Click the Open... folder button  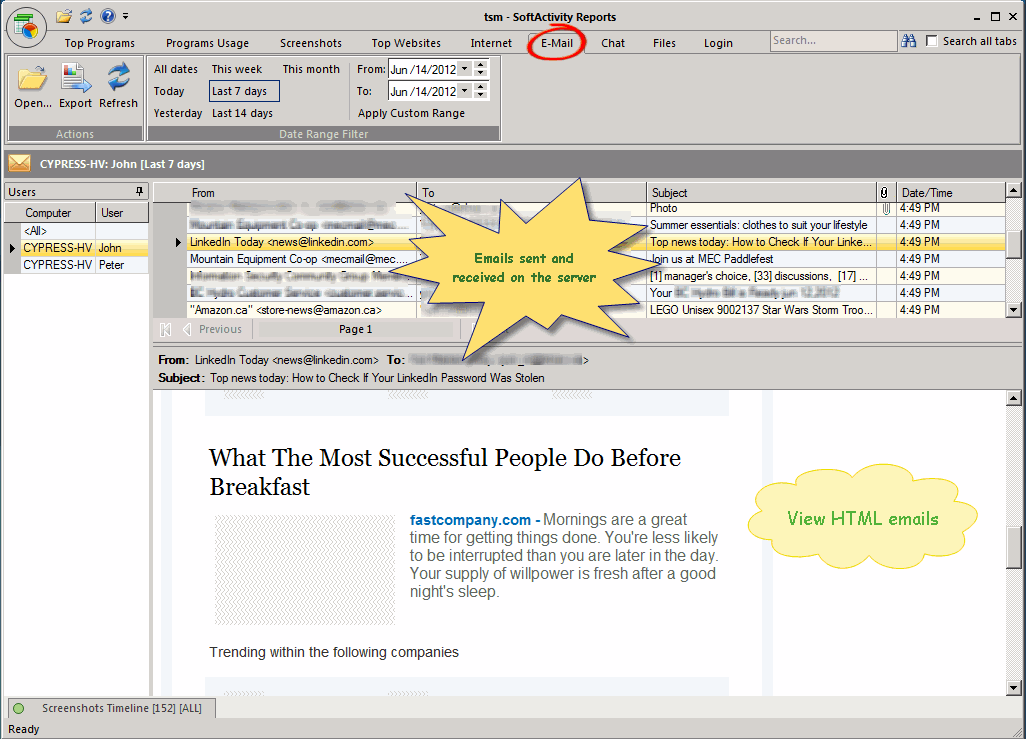pyautogui.click(x=33, y=86)
